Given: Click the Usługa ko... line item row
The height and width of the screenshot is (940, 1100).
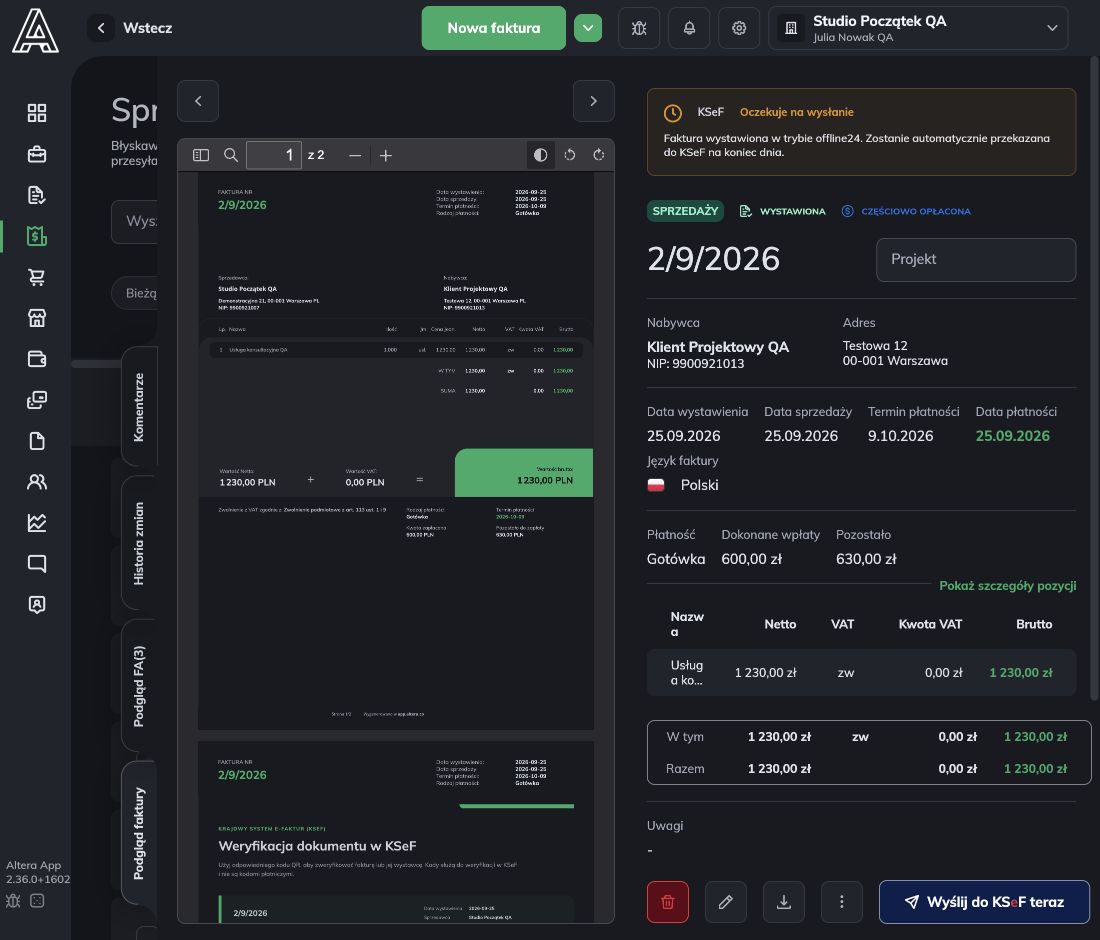Looking at the screenshot, I should pyautogui.click(x=861, y=673).
